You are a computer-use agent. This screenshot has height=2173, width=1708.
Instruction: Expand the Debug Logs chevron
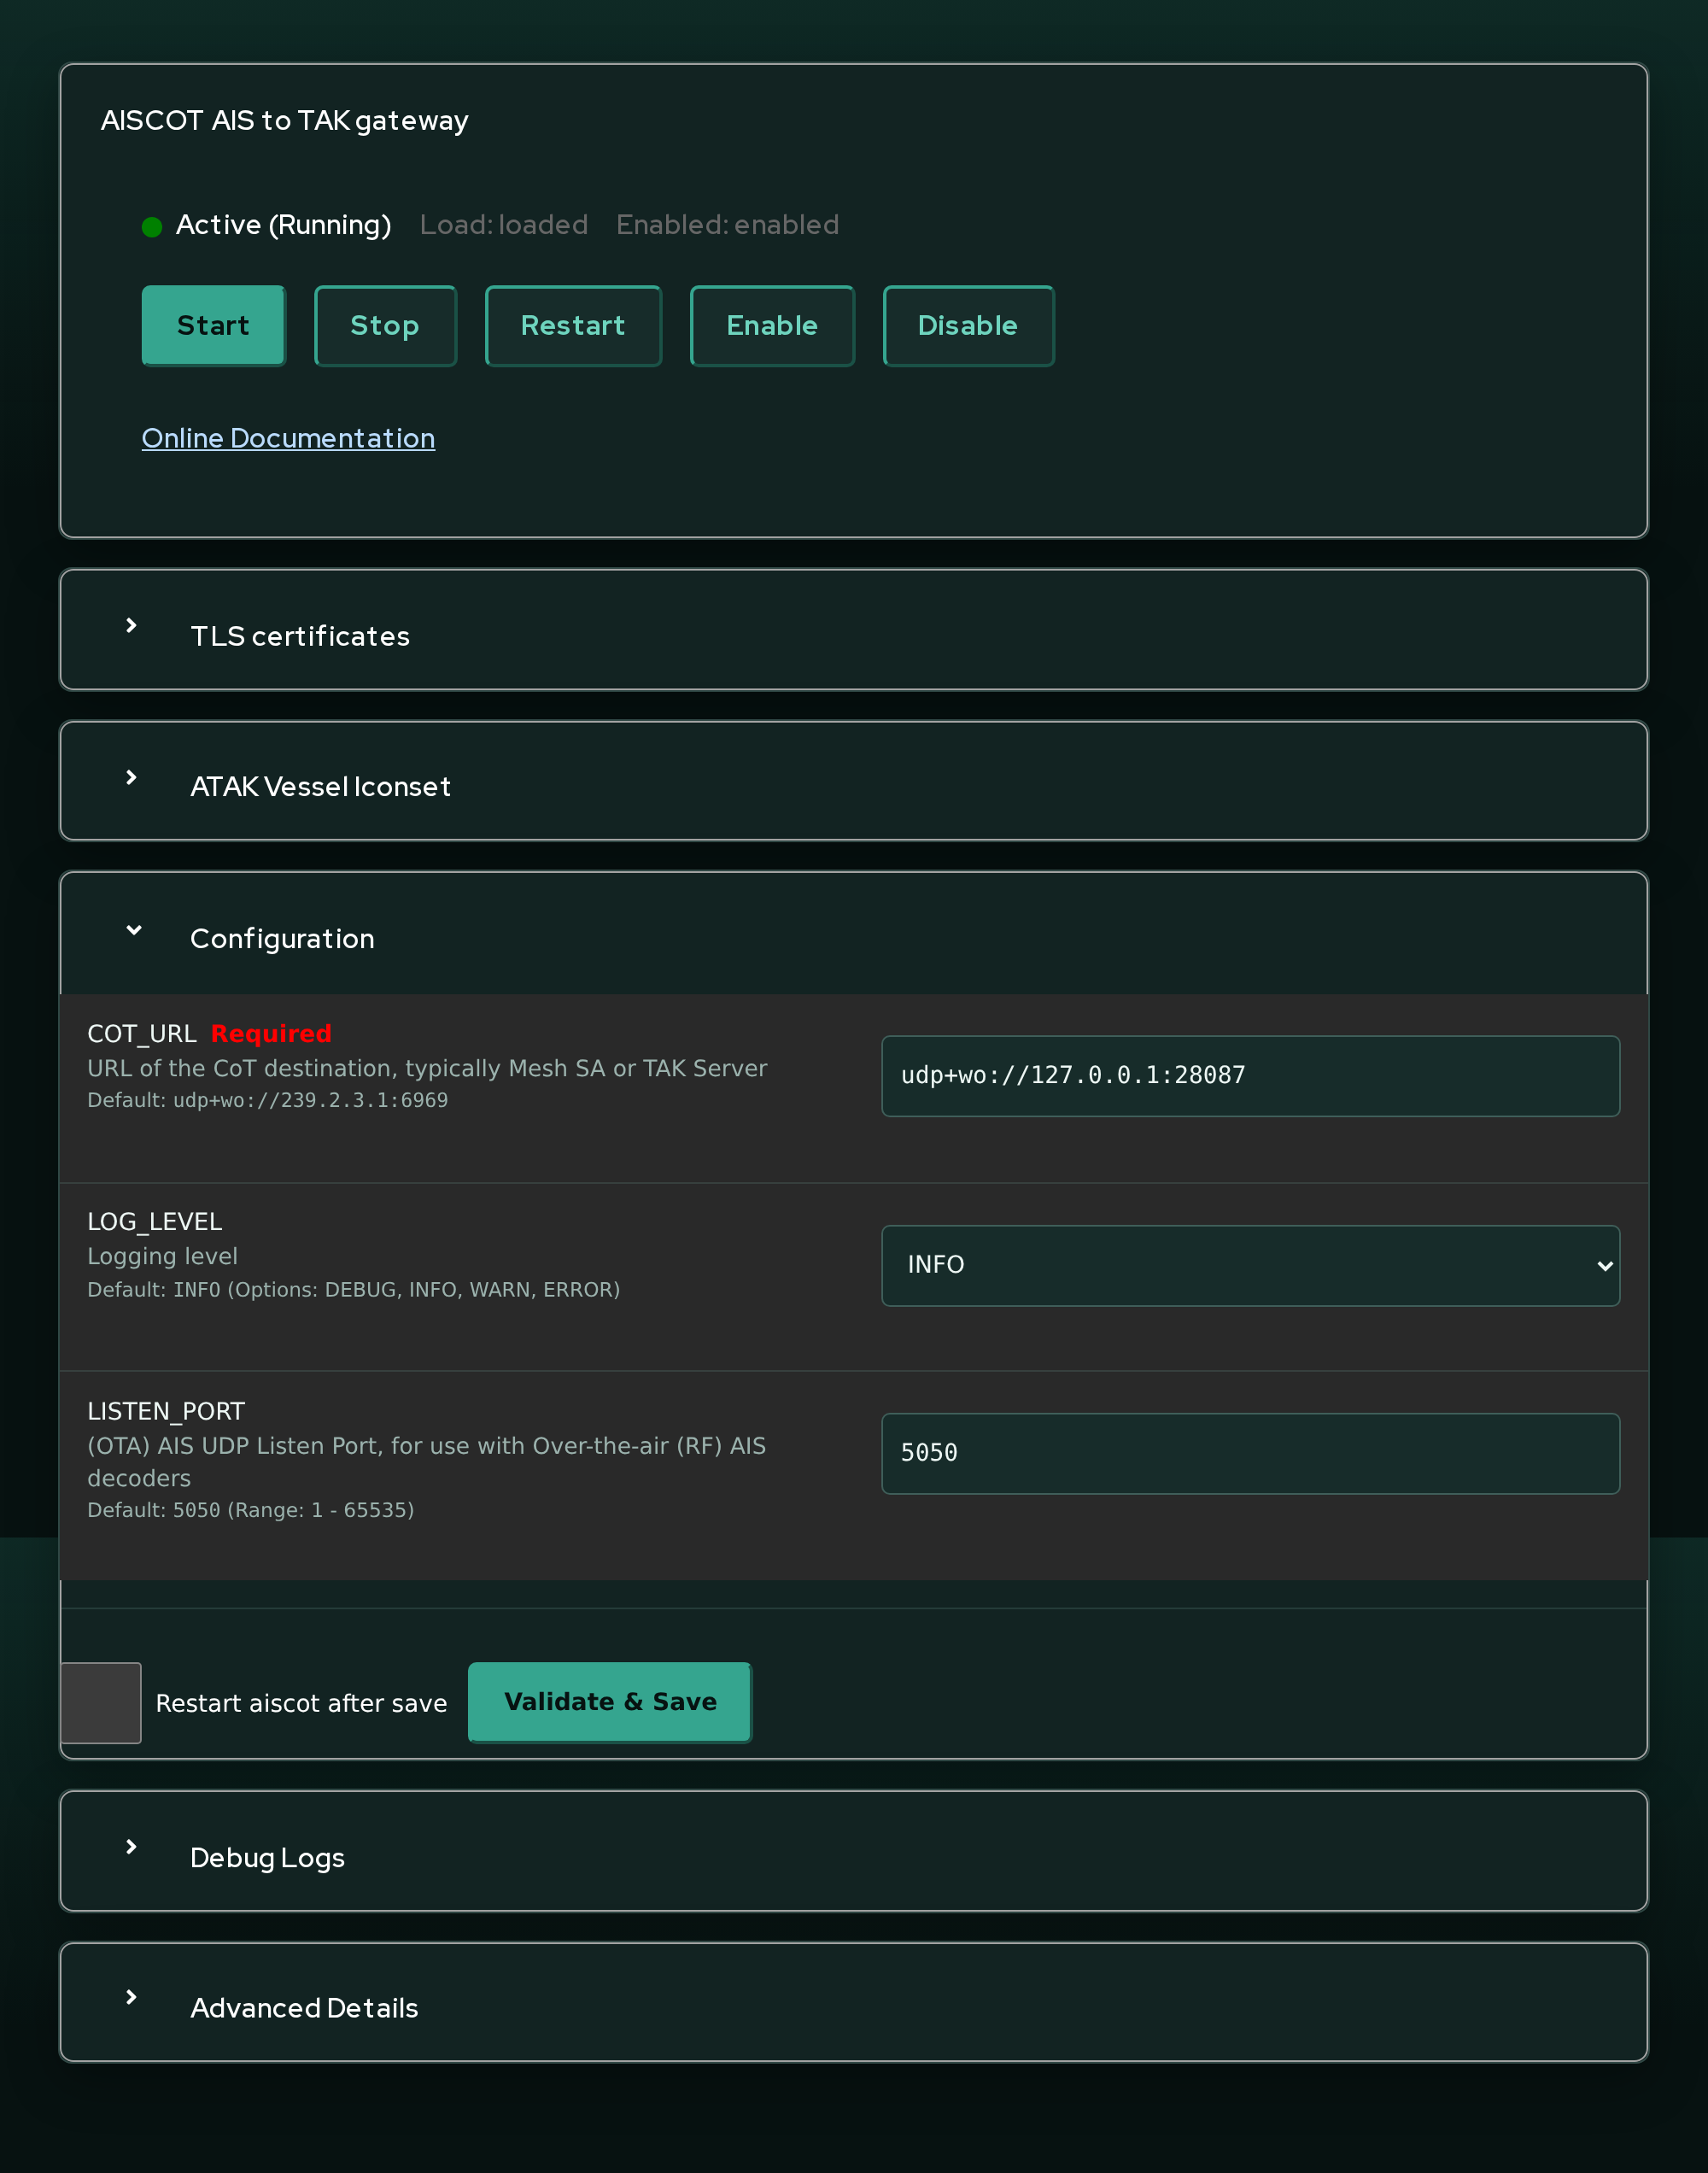(x=131, y=1847)
